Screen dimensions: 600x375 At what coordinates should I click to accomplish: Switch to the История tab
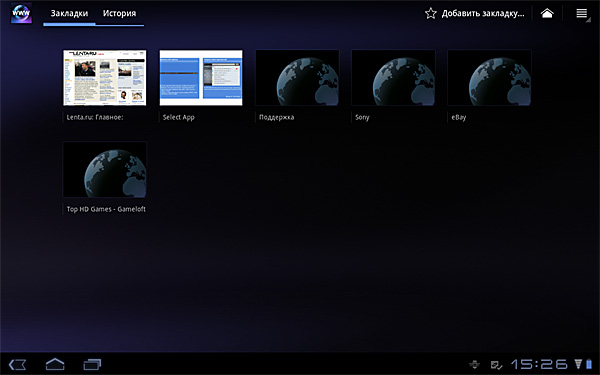[x=119, y=13]
